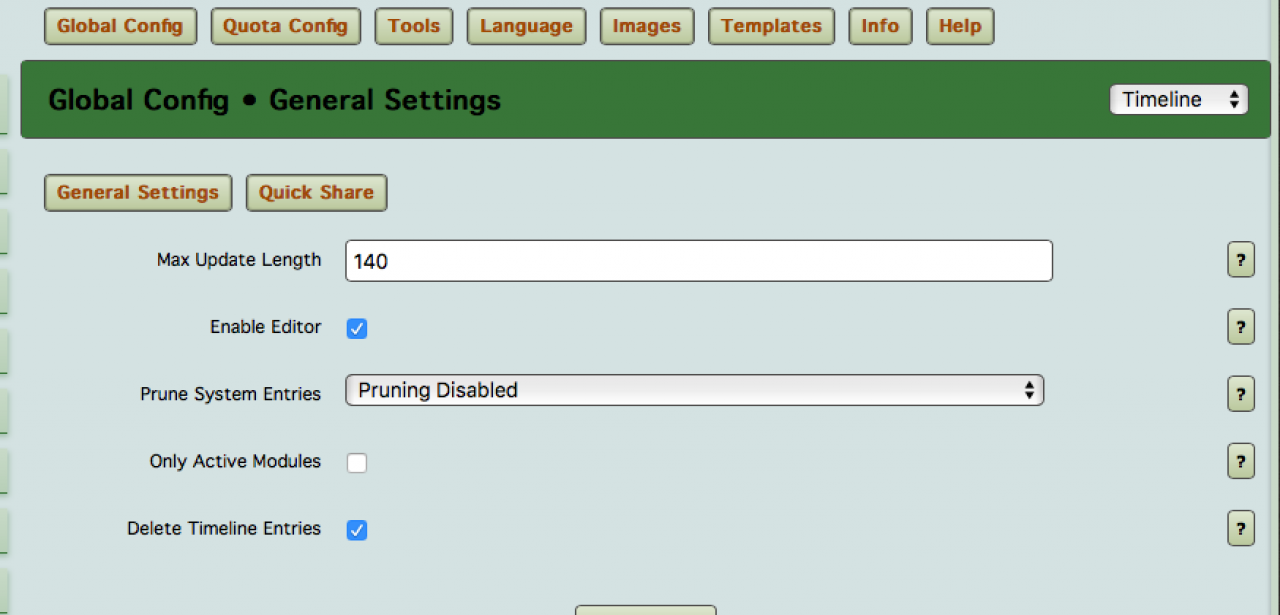Open the Timeline module dropdown
The image size is (1280, 615).
pyautogui.click(x=1179, y=99)
